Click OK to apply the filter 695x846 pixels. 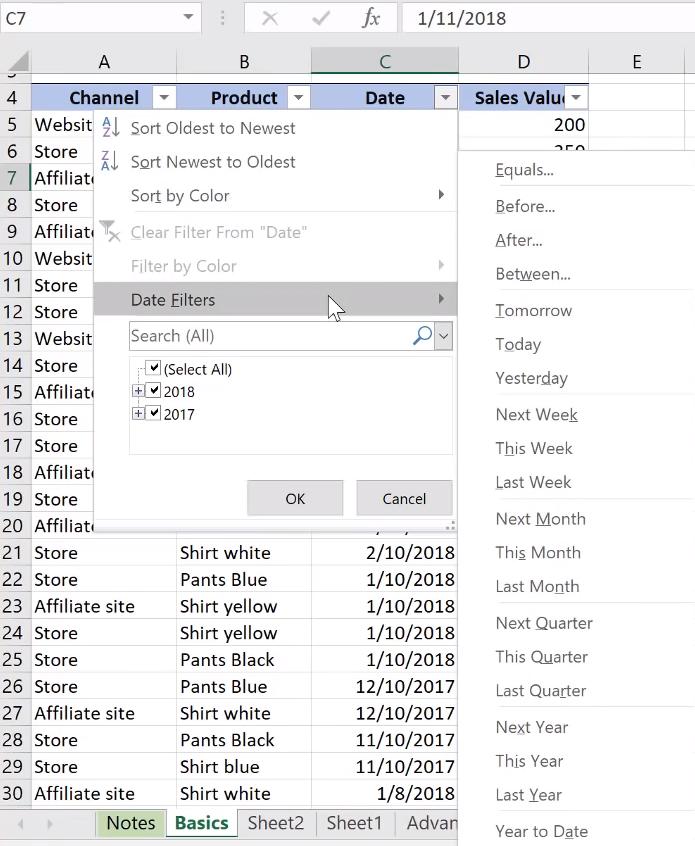click(294, 497)
